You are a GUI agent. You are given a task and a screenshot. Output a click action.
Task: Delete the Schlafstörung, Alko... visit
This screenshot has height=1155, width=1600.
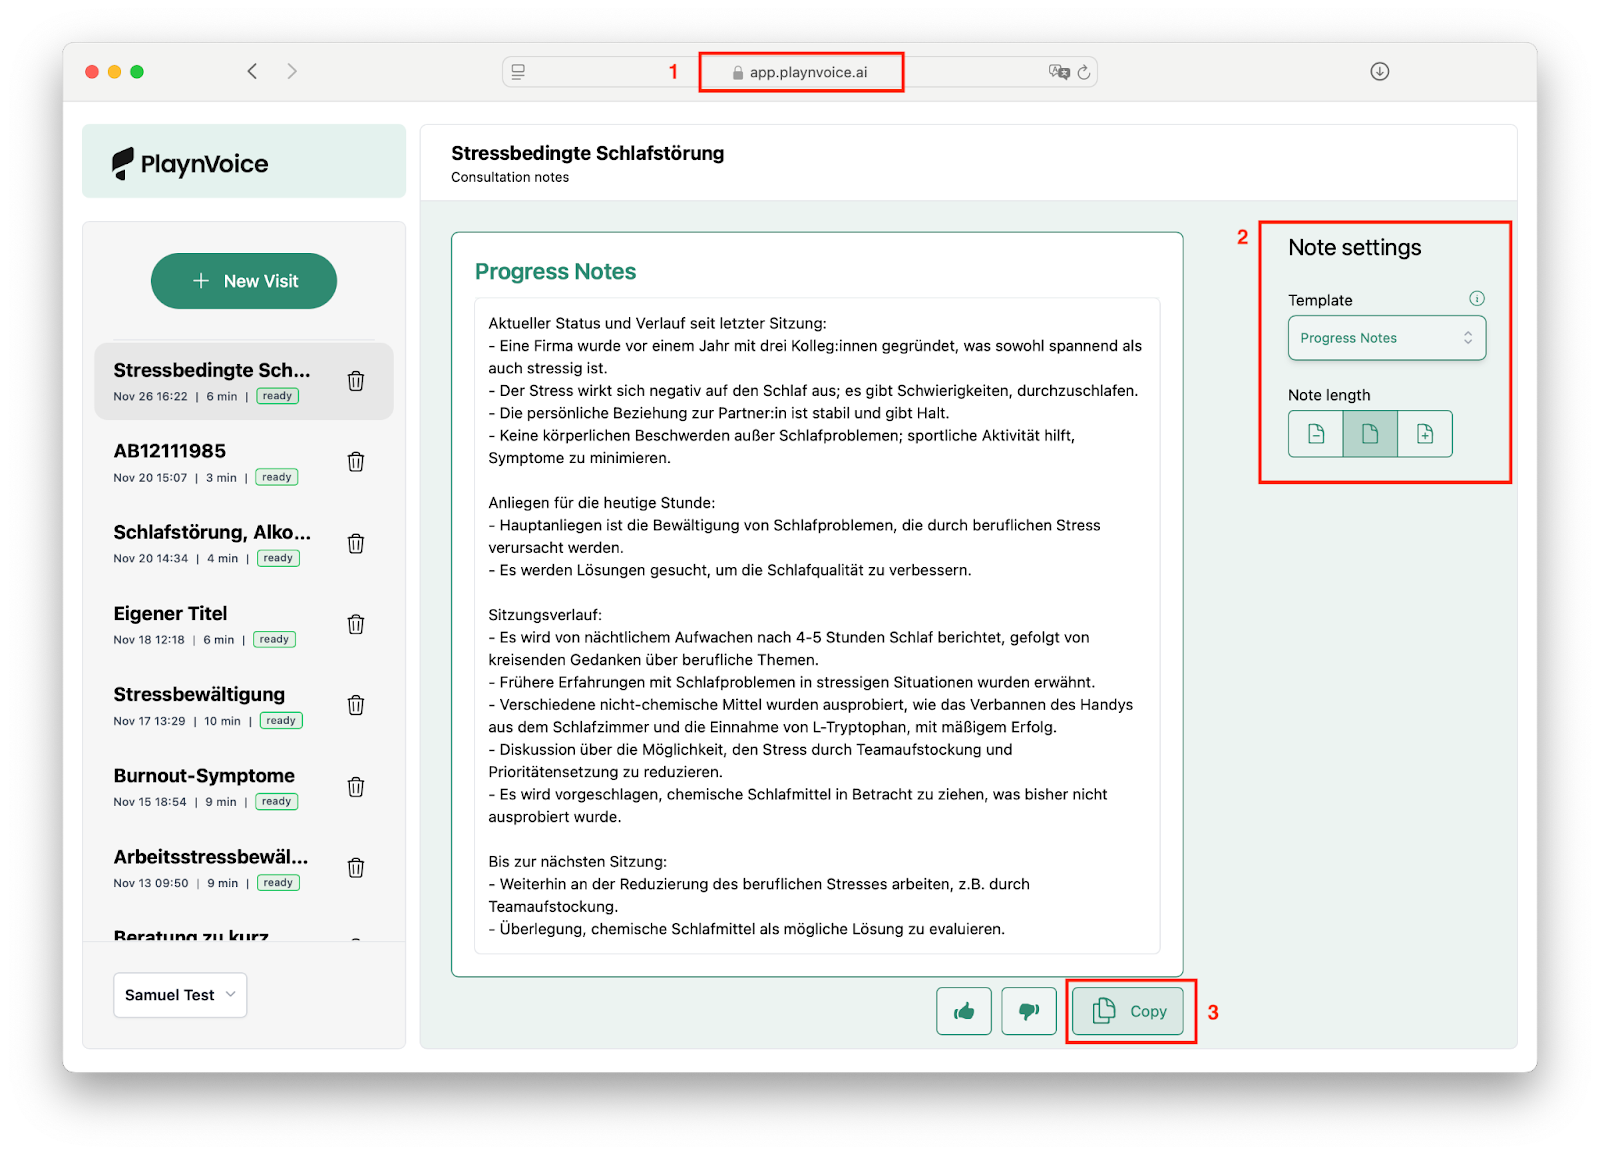coord(355,544)
